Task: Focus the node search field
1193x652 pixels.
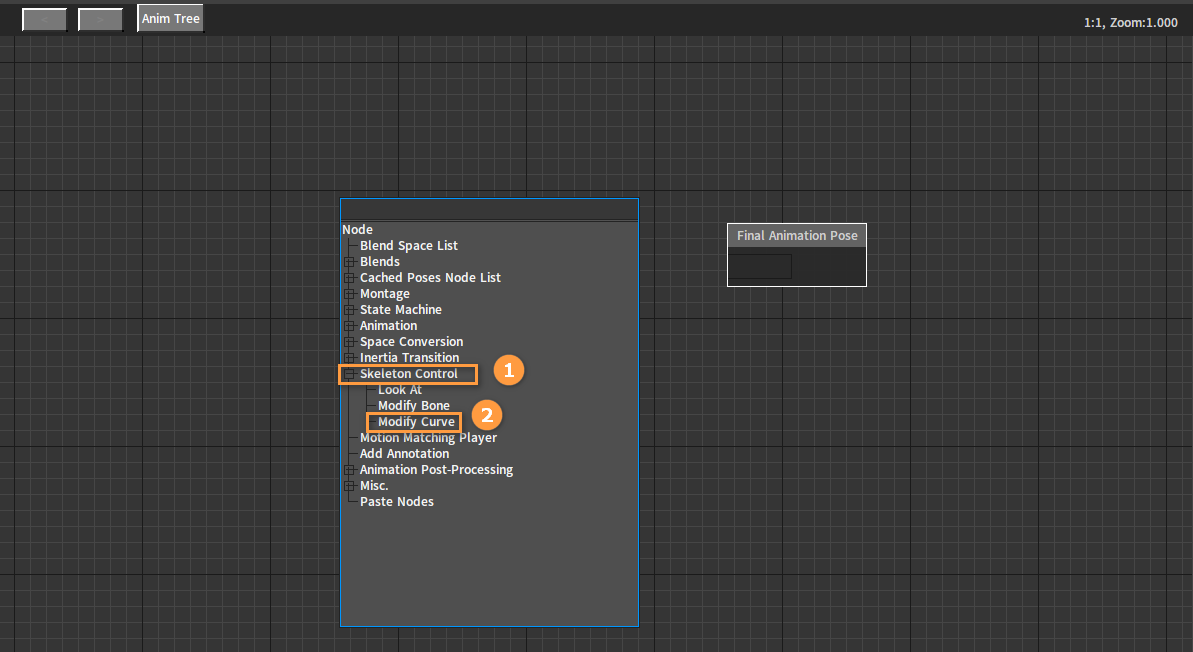Action: 489,210
